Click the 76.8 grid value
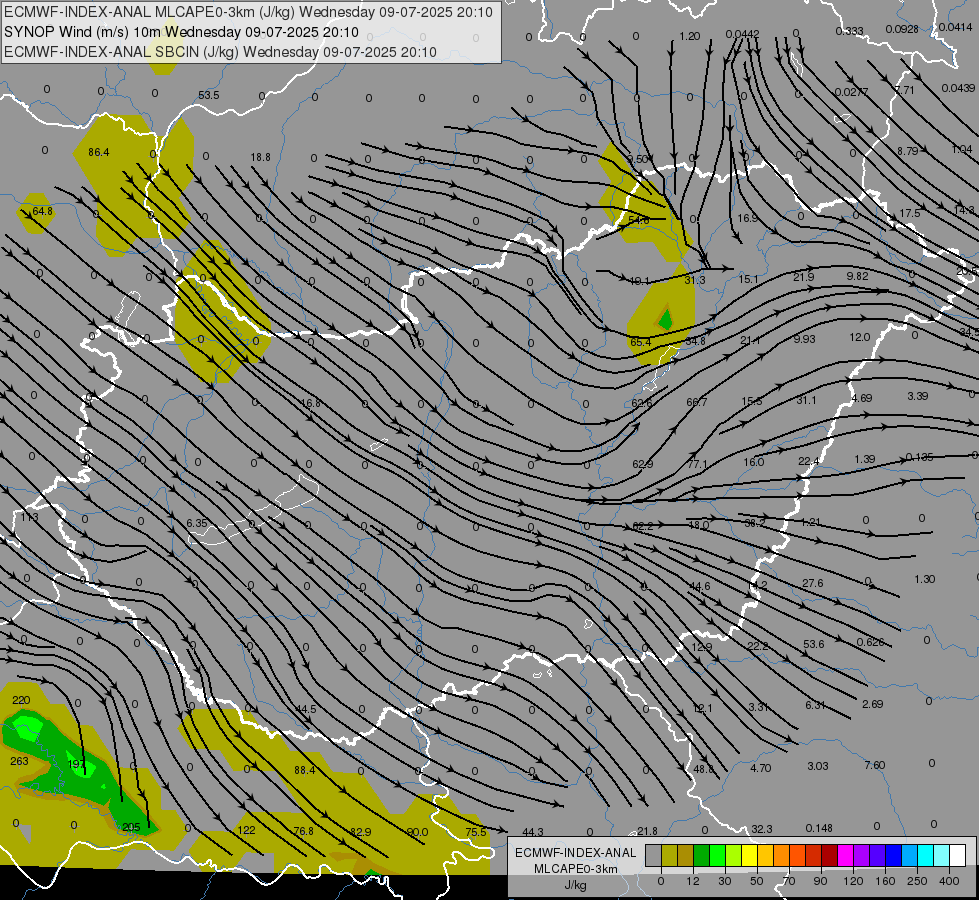This screenshot has width=979, height=900. [x=303, y=831]
